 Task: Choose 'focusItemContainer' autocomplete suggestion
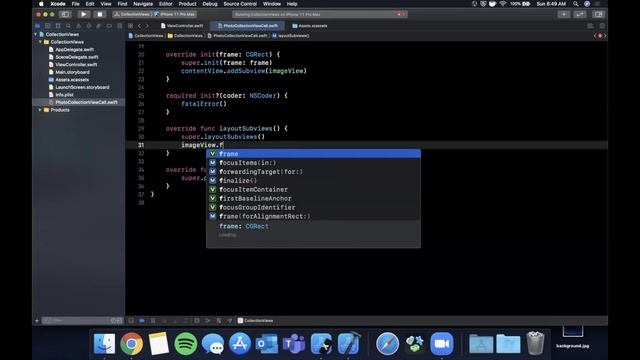tap(313, 189)
